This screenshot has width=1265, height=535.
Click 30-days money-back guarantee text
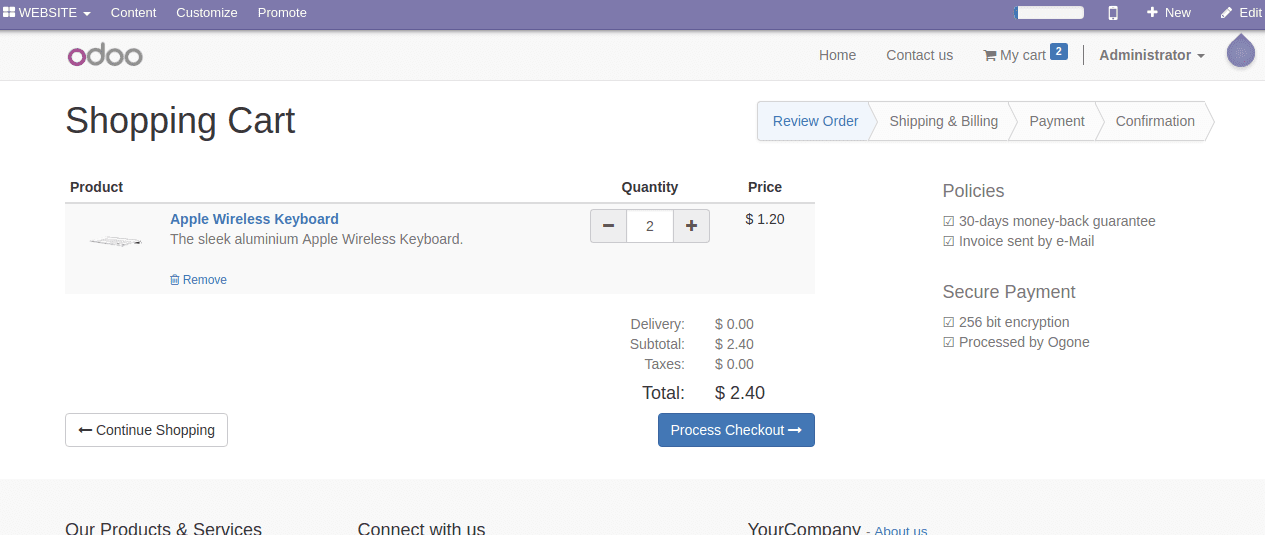[1057, 221]
